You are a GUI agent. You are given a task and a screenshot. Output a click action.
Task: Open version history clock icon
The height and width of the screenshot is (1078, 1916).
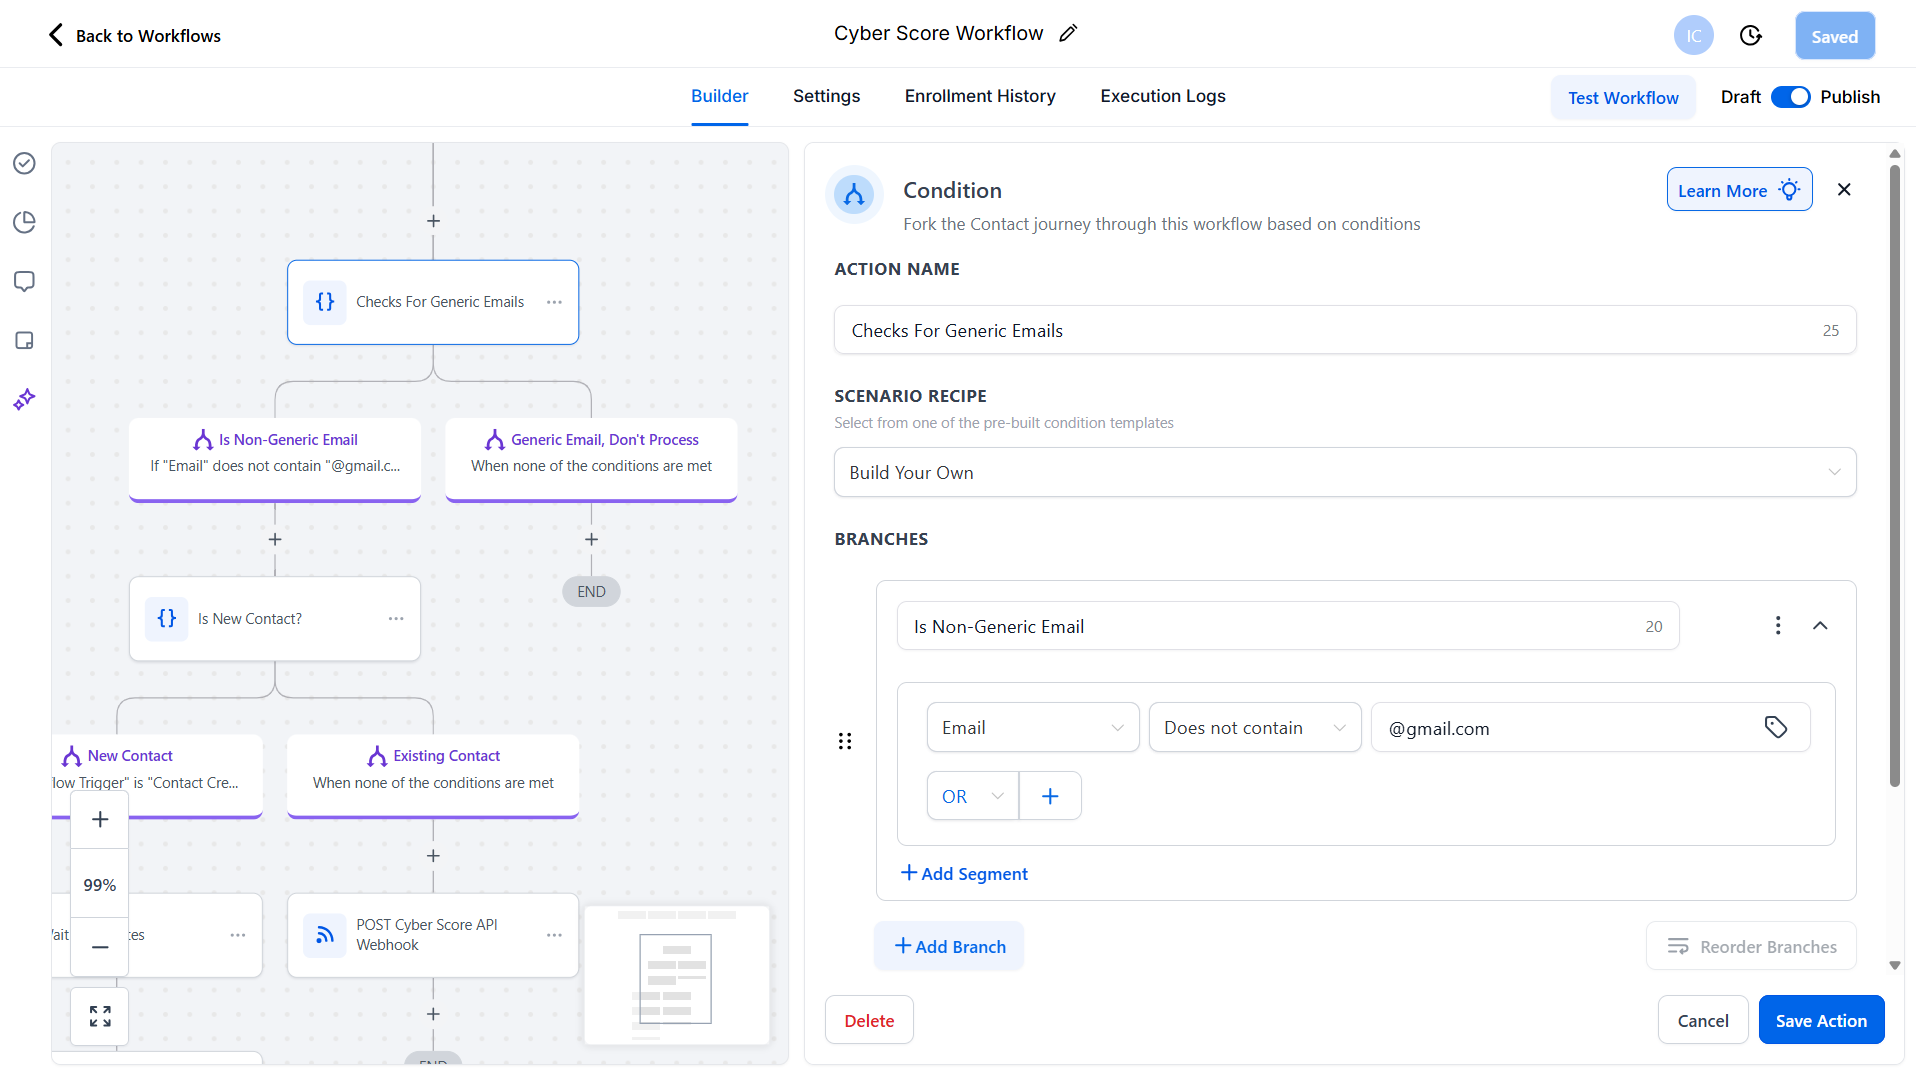point(1750,36)
